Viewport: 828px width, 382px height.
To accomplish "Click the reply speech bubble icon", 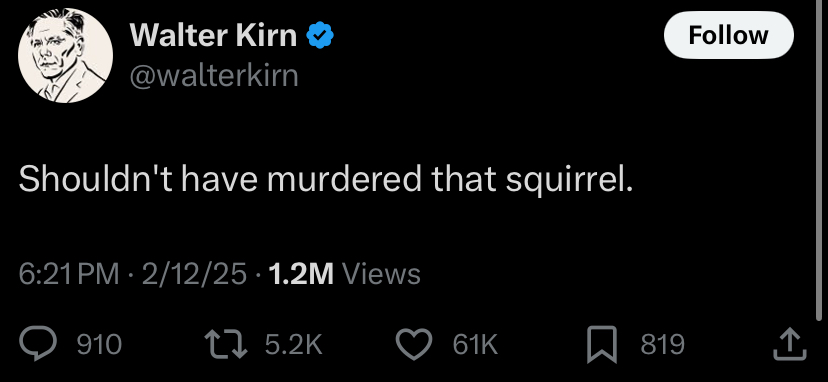I will (x=37, y=344).
